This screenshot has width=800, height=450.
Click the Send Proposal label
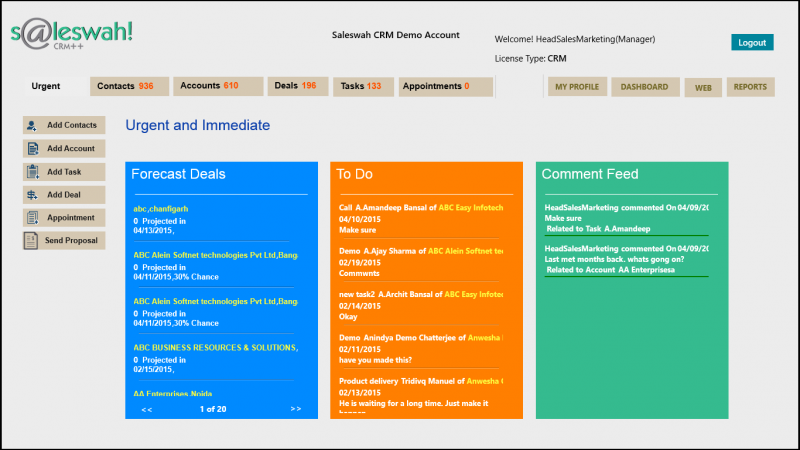click(x=71, y=240)
